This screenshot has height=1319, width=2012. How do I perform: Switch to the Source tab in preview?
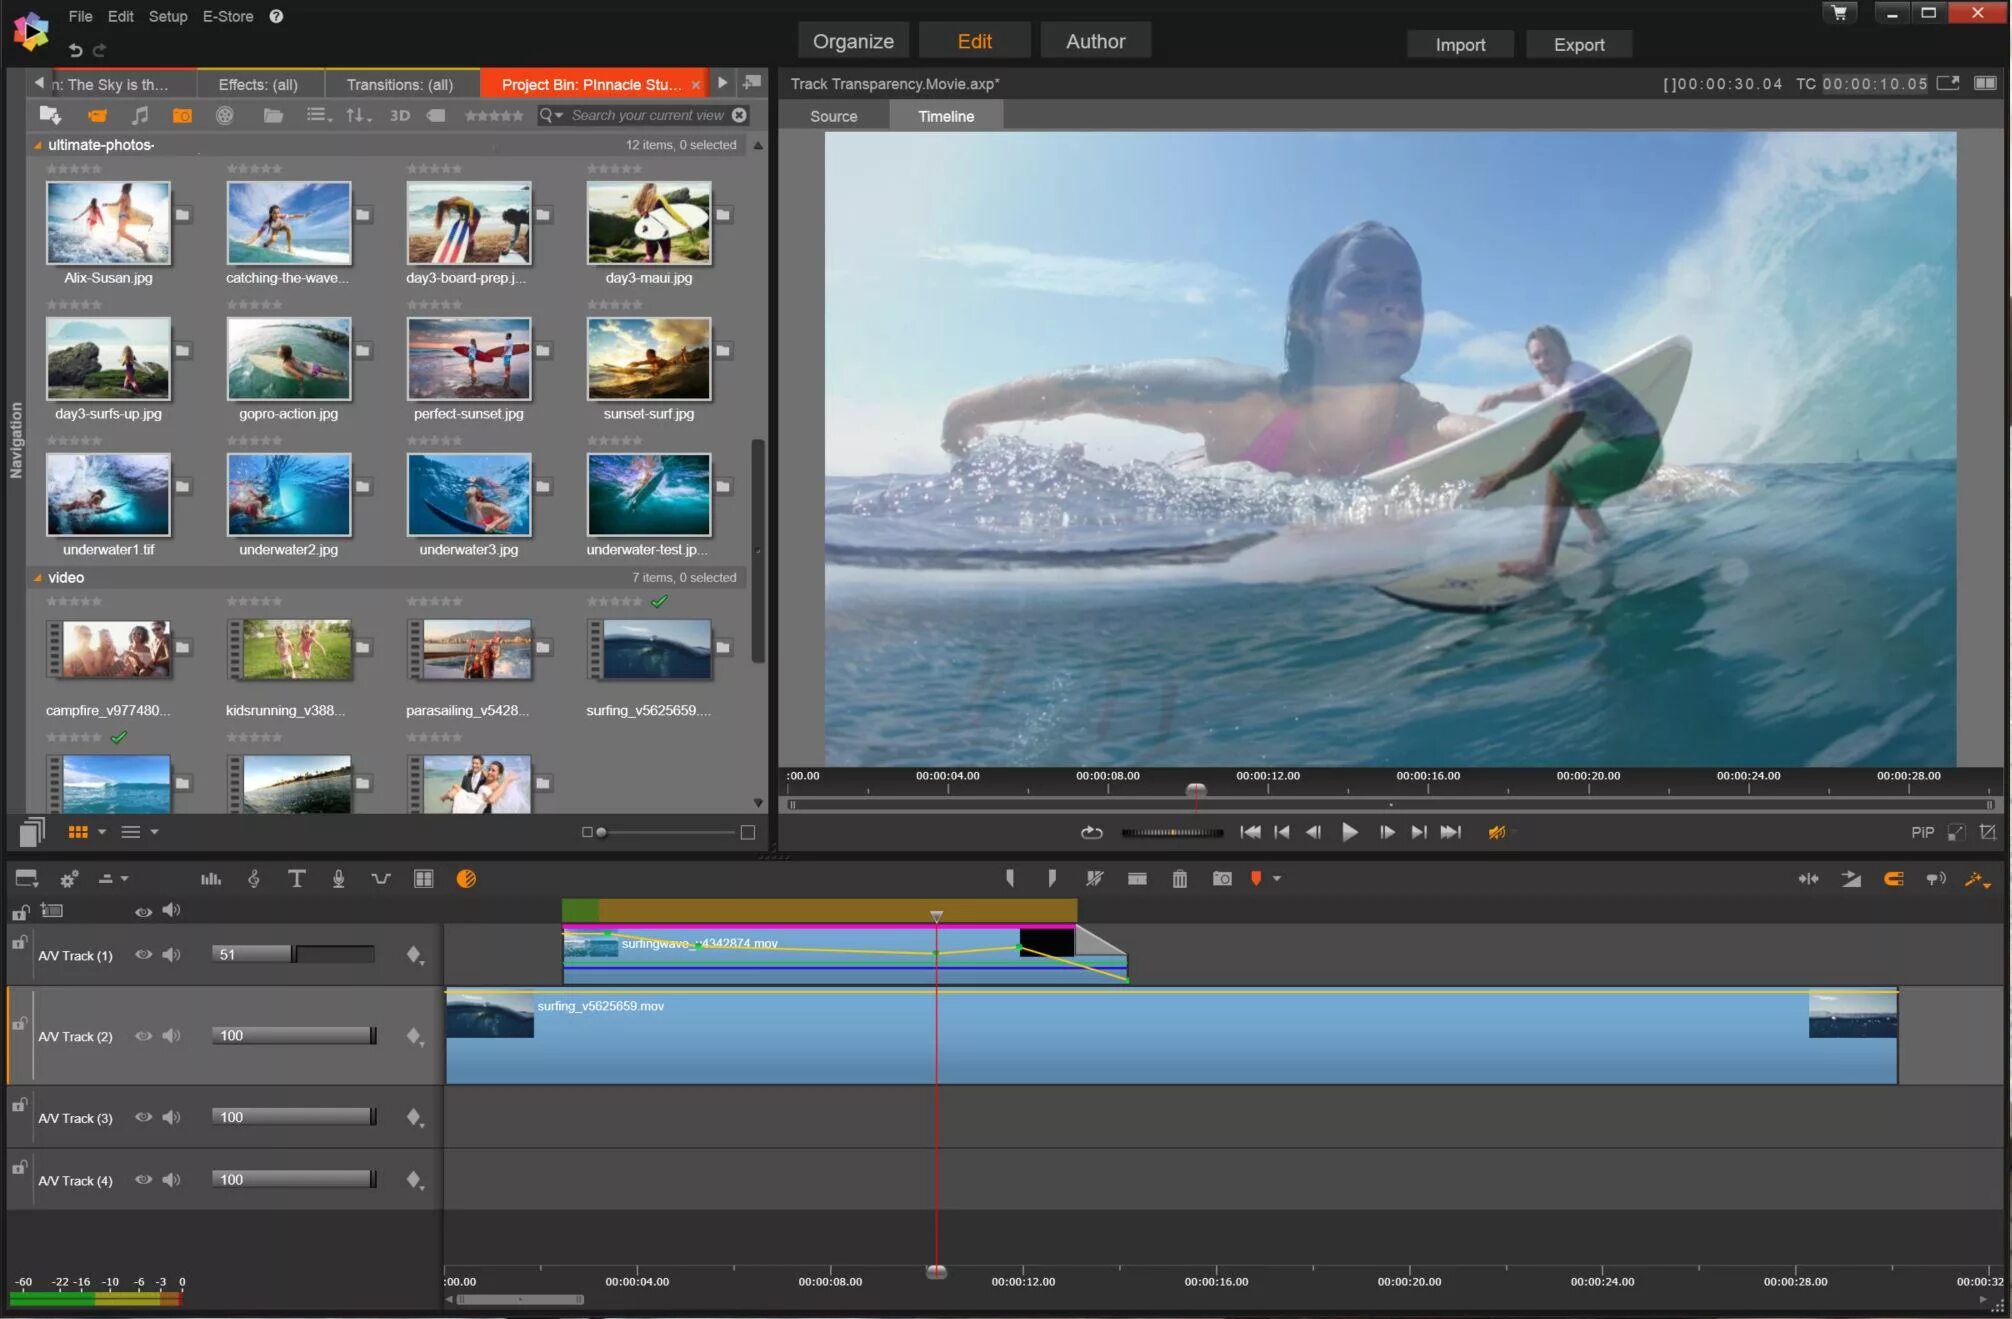(x=832, y=115)
